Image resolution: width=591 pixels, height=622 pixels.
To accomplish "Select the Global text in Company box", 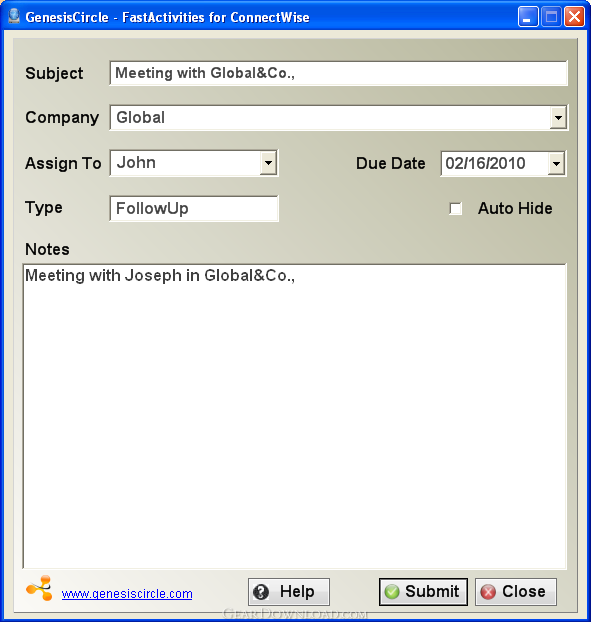I will tap(140, 117).
